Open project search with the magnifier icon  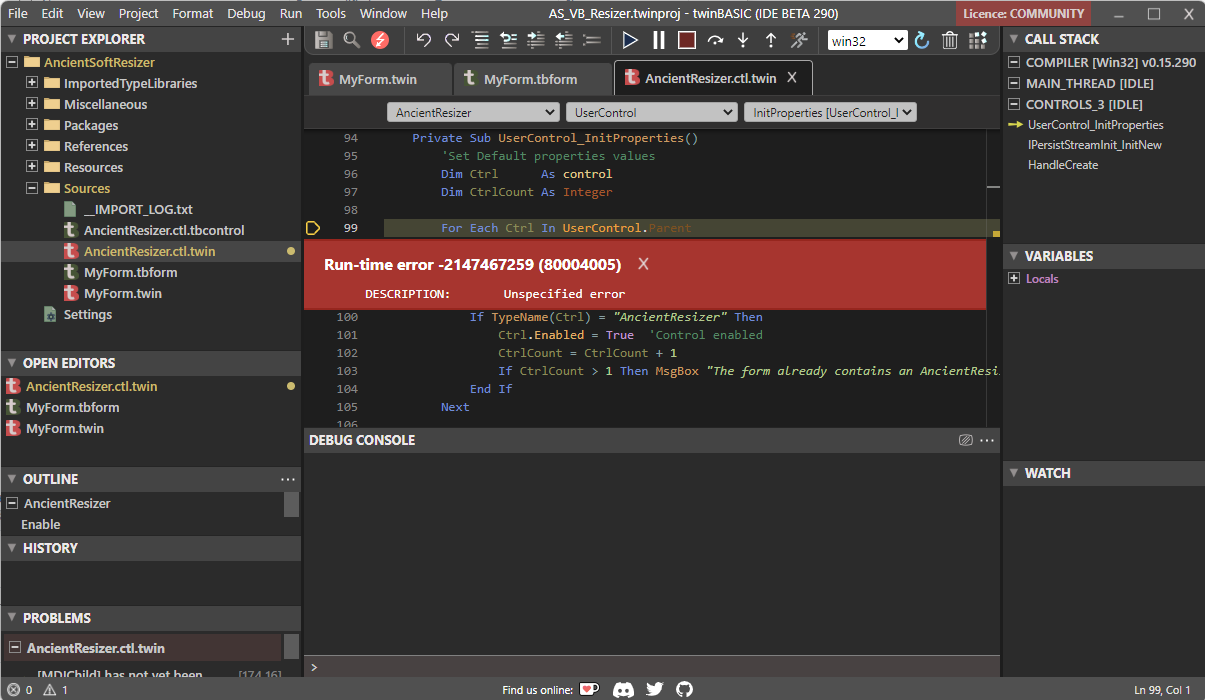(x=349, y=39)
